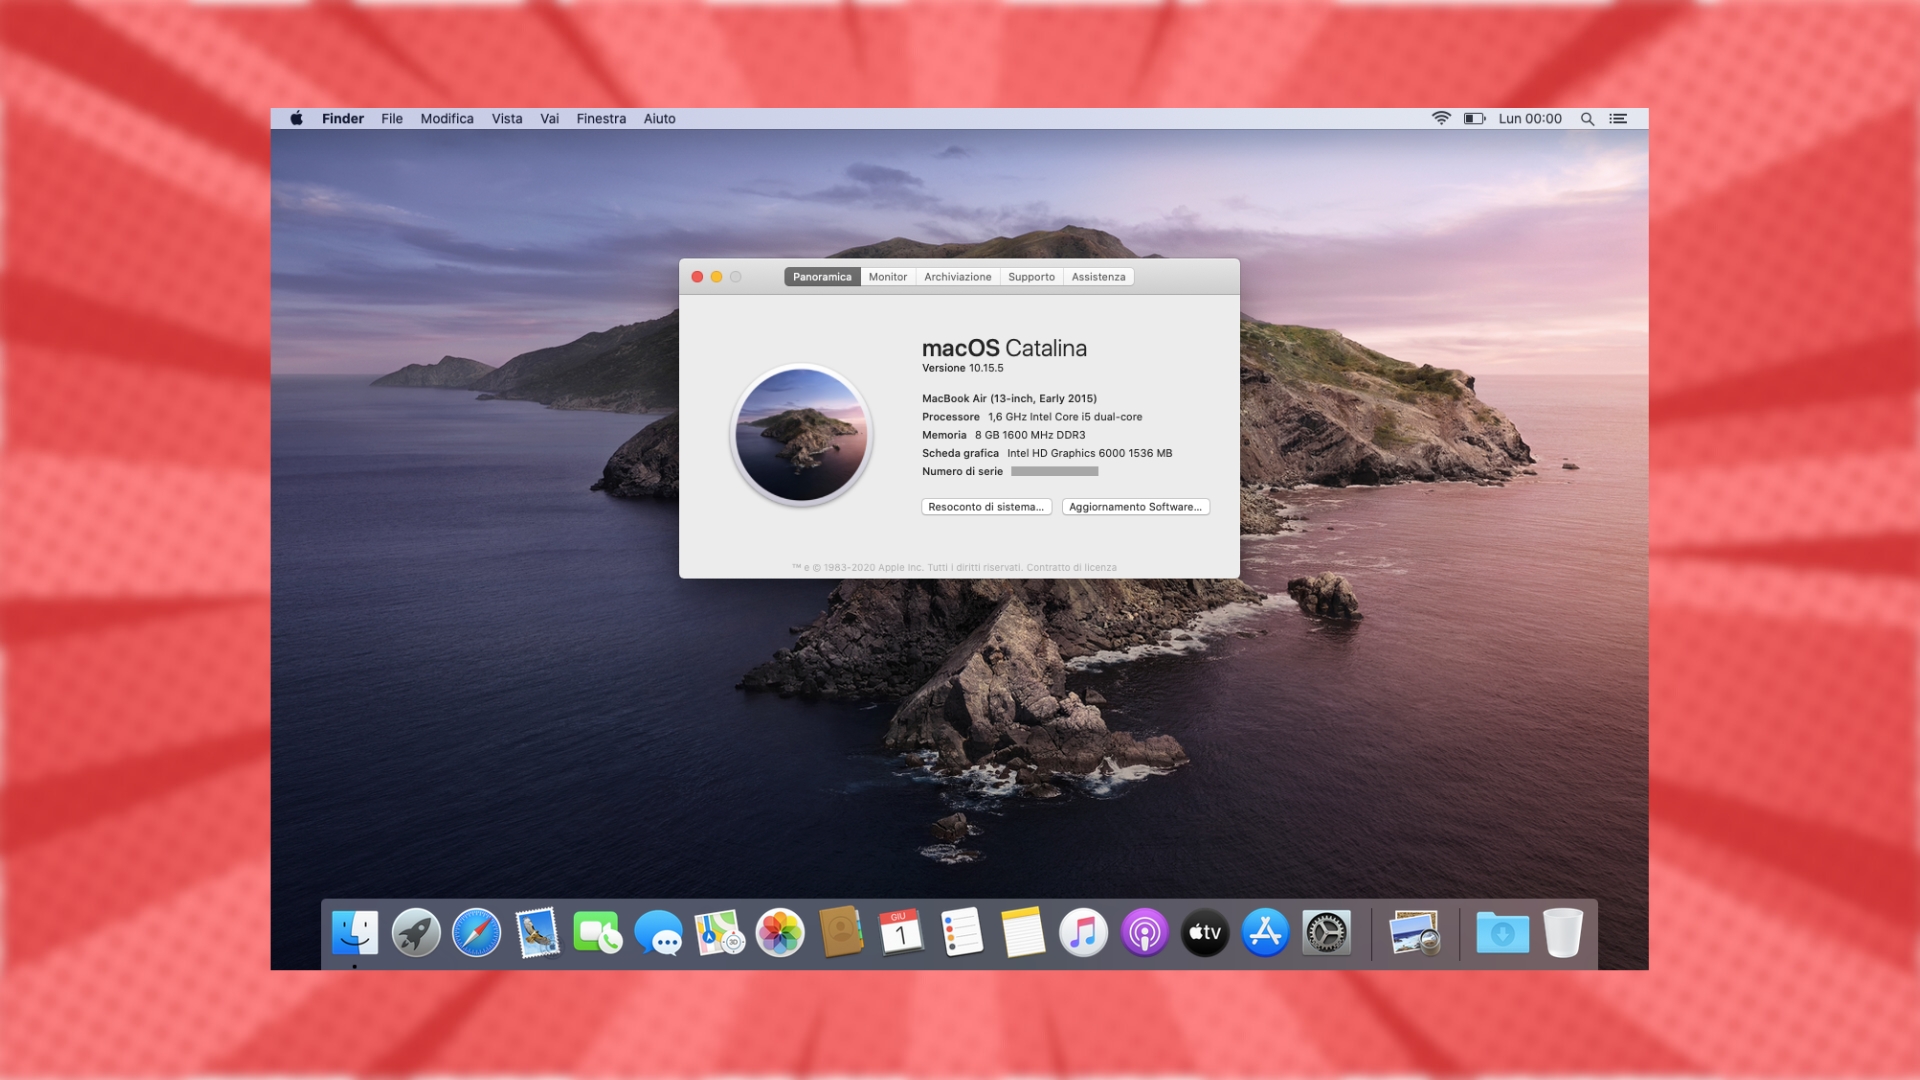Screen dimensions: 1920x1080
Task: Click the Intel HD Graphics 6000 text
Action: coord(1089,453)
